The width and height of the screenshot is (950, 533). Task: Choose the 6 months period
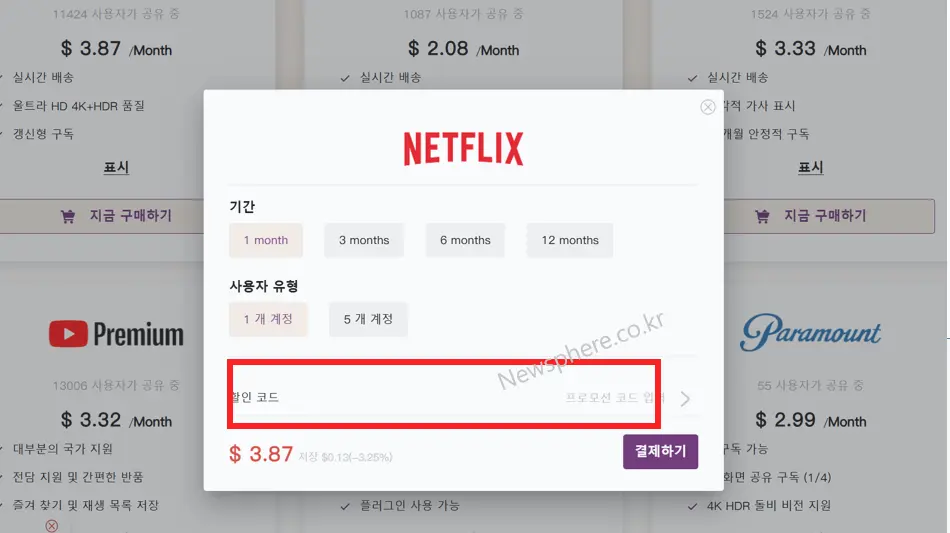[465, 240]
